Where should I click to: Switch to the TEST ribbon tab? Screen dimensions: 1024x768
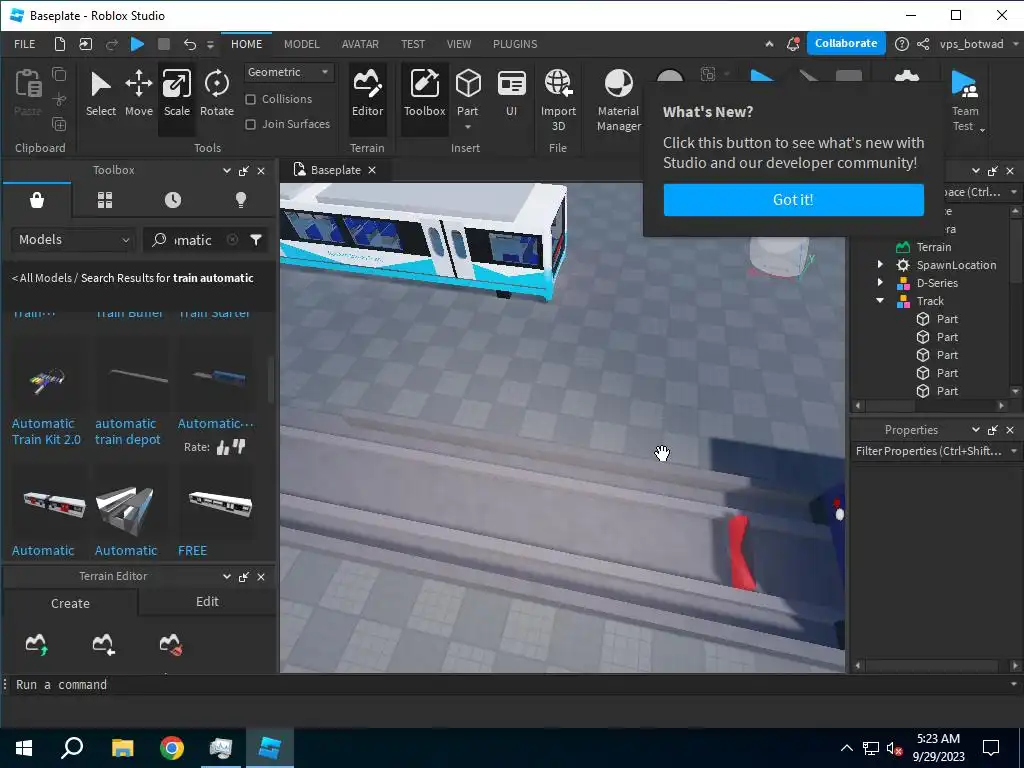(413, 44)
